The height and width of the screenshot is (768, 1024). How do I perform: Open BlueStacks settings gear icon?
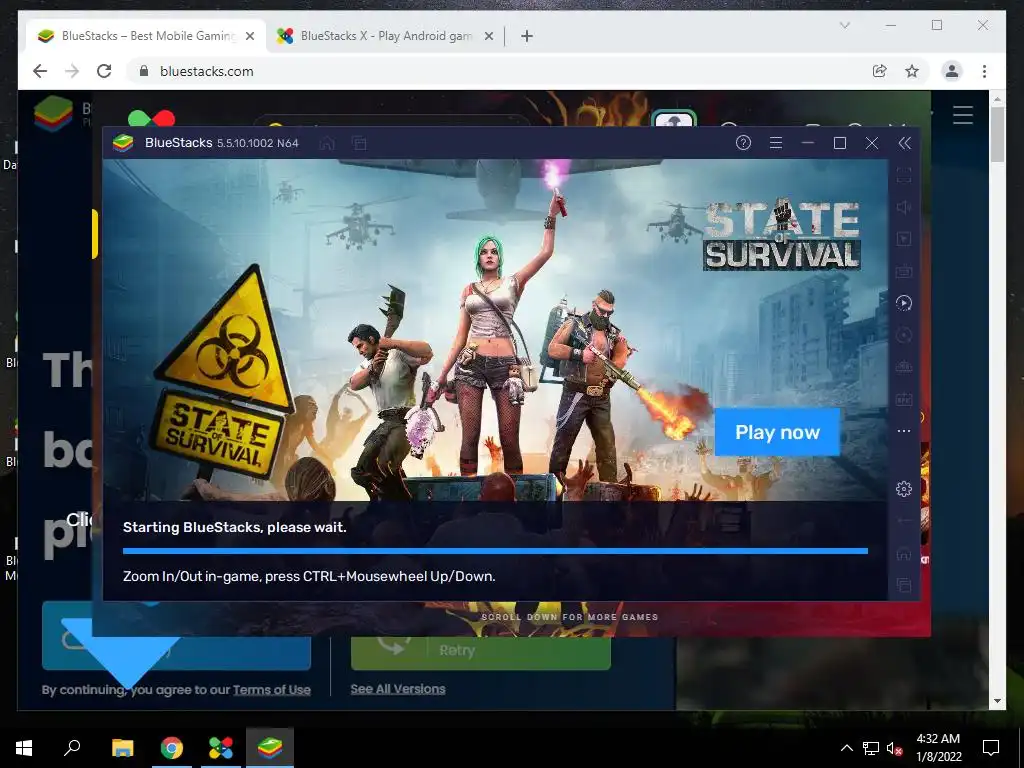coord(904,488)
